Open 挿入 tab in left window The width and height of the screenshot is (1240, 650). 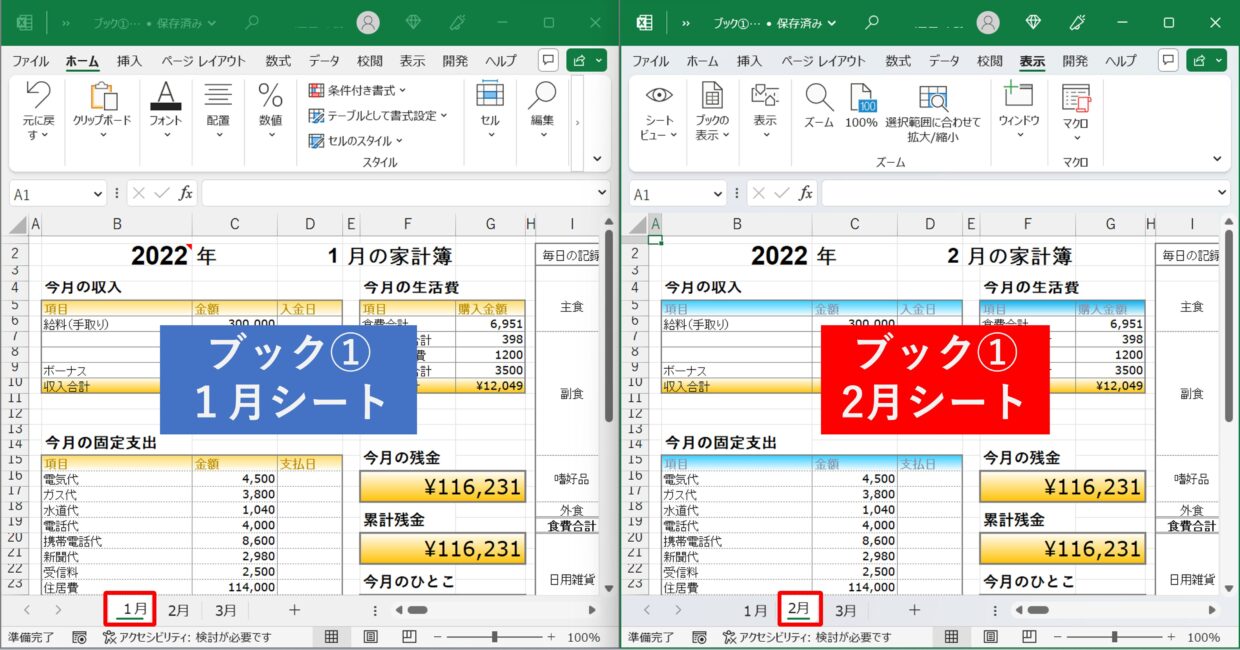129,61
